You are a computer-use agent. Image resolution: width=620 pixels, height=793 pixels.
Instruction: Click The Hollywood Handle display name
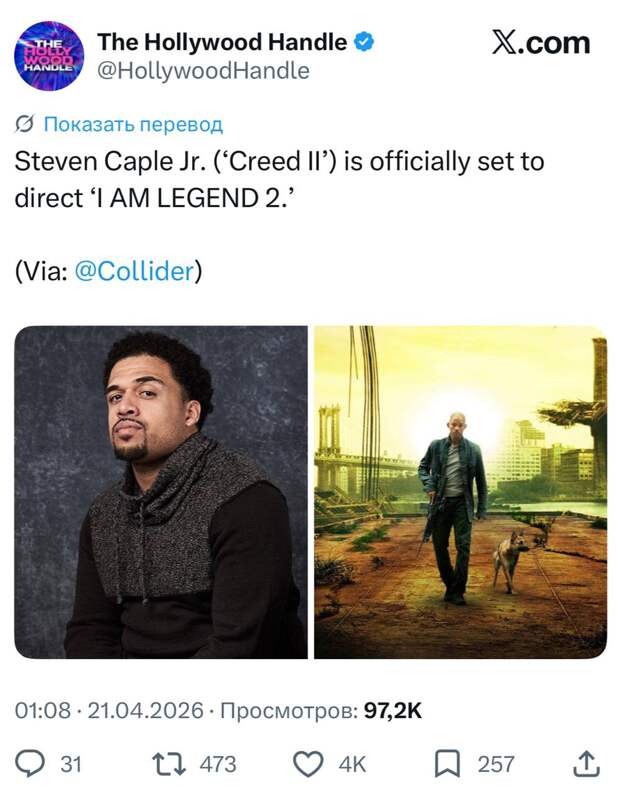click(222, 42)
